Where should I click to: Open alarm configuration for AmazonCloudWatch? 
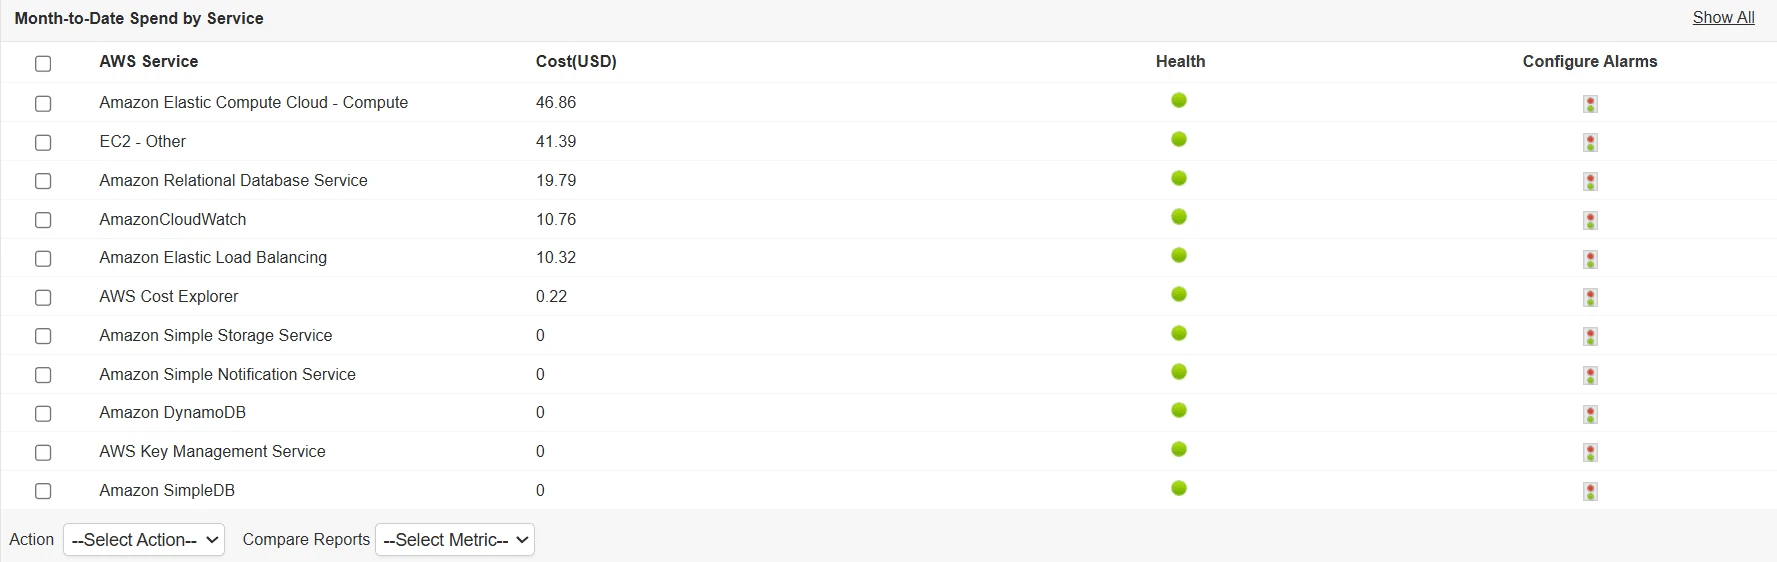tap(1590, 220)
